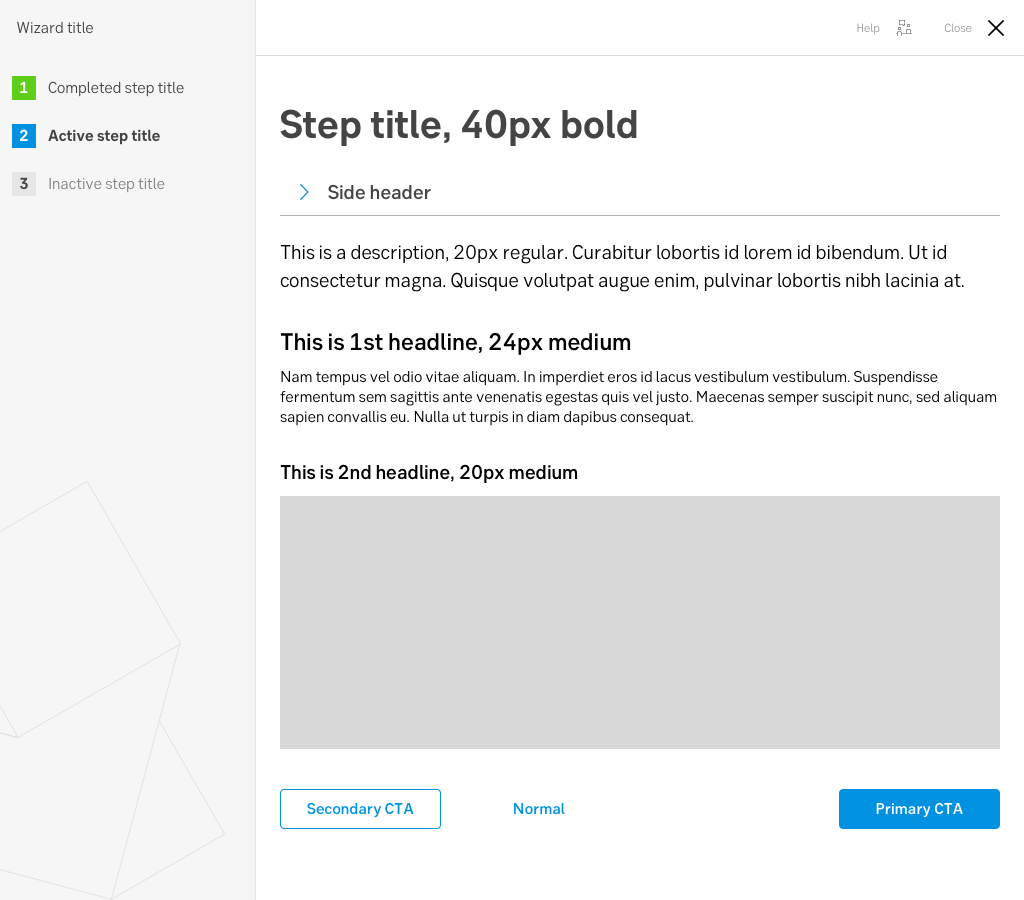This screenshot has width=1024, height=900.
Task: Click the hierarchy/sitemap icon near Help
Action: (x=904, y=28)
